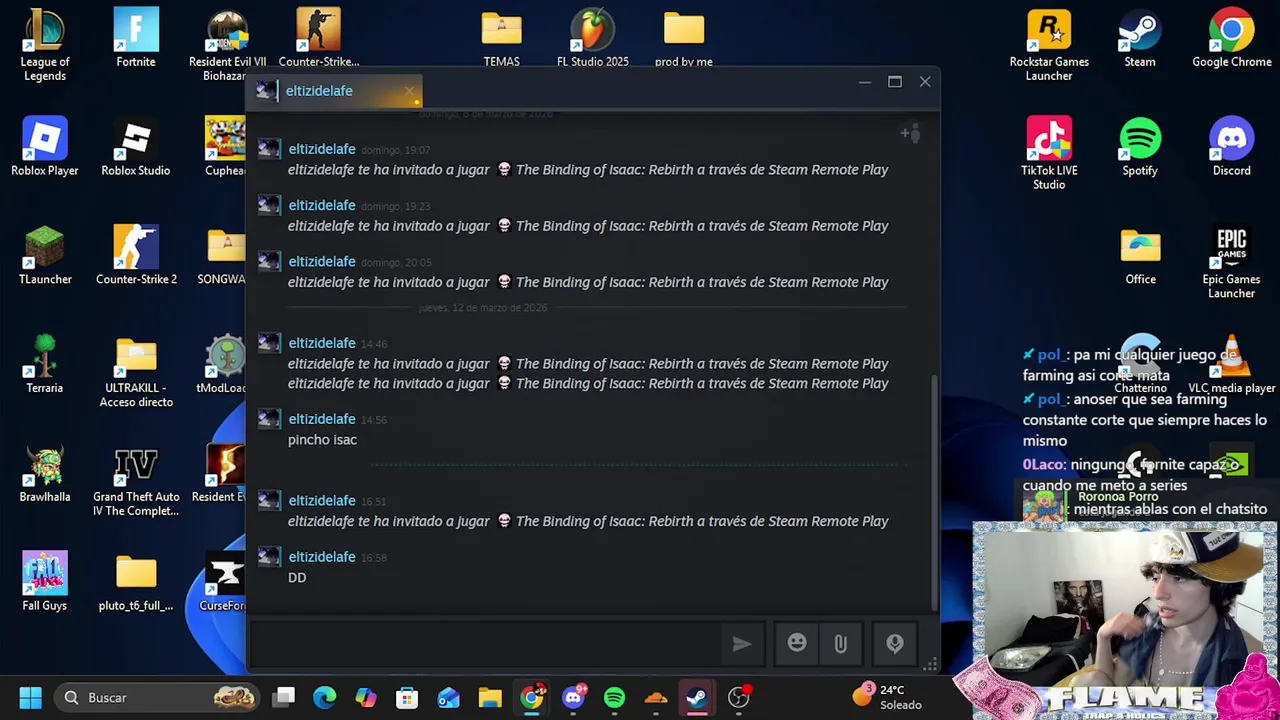Click the 'pincho isac' message text

322,440
